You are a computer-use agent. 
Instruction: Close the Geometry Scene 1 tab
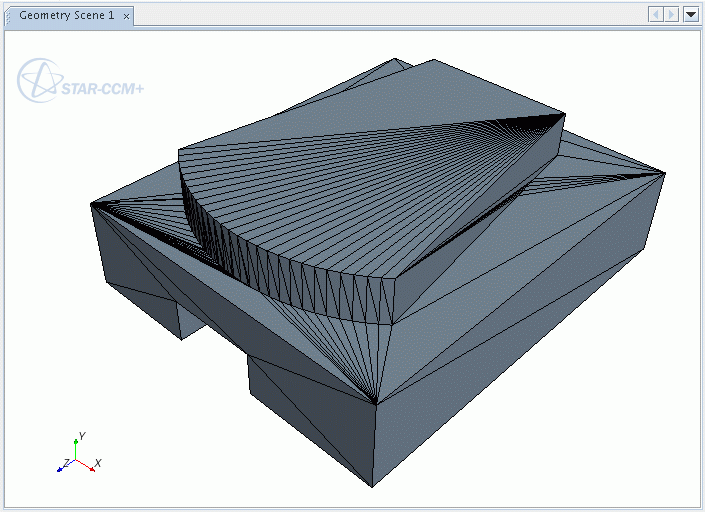[126, 17]
